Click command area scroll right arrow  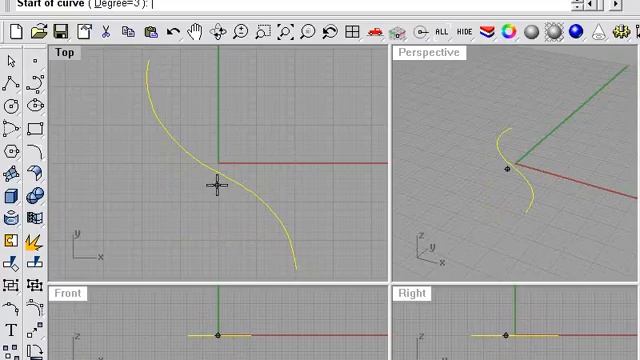click(x=616, y=4)
